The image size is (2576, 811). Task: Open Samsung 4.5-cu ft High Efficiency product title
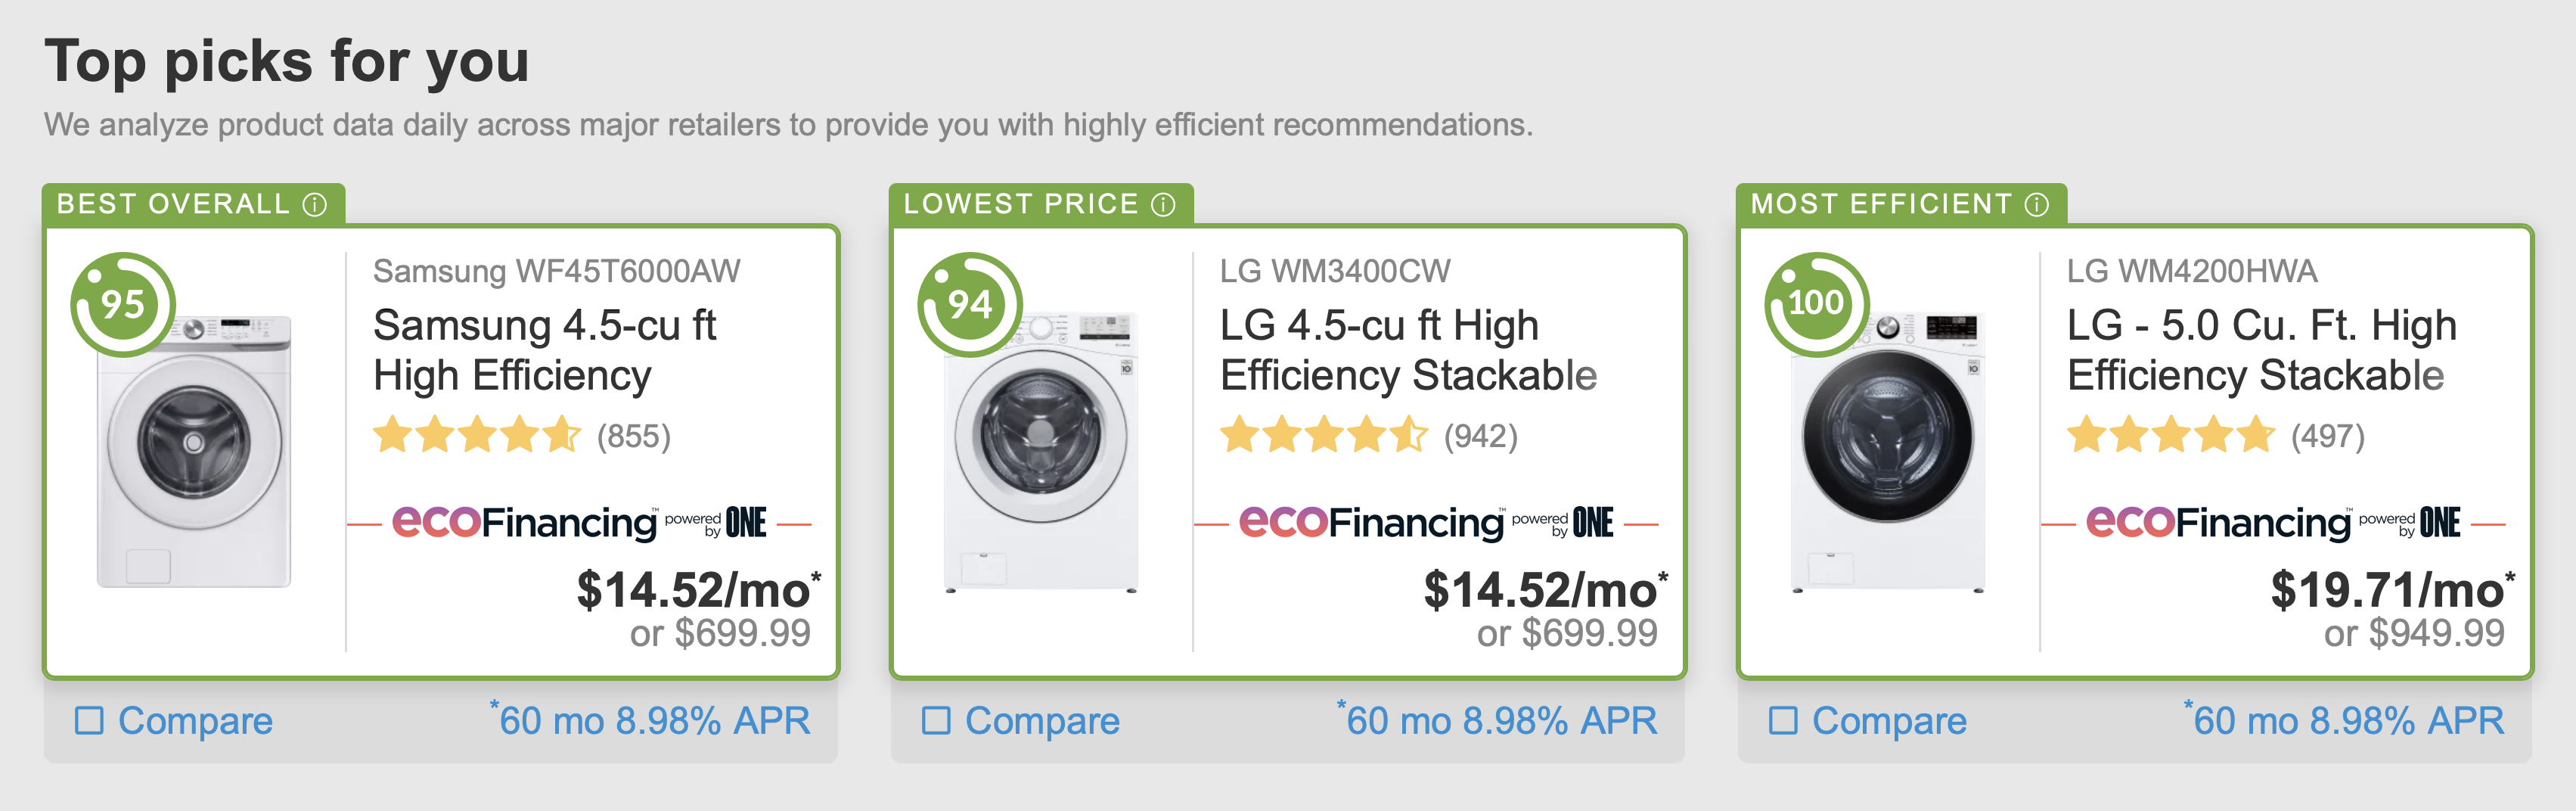coord(544,350)
